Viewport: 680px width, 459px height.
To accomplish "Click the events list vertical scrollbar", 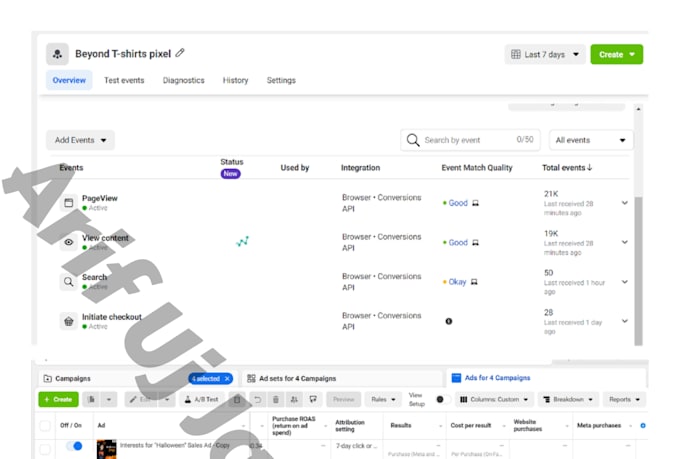I will [x=638, y=270].
